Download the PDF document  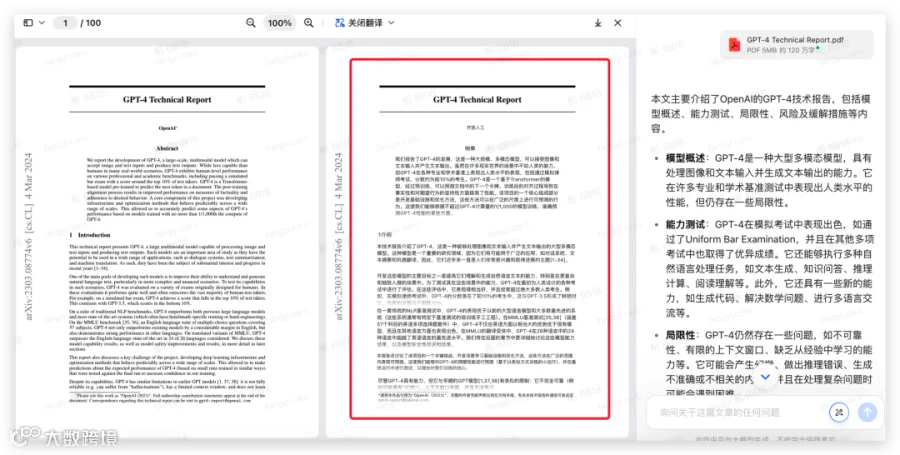[598, 23]
